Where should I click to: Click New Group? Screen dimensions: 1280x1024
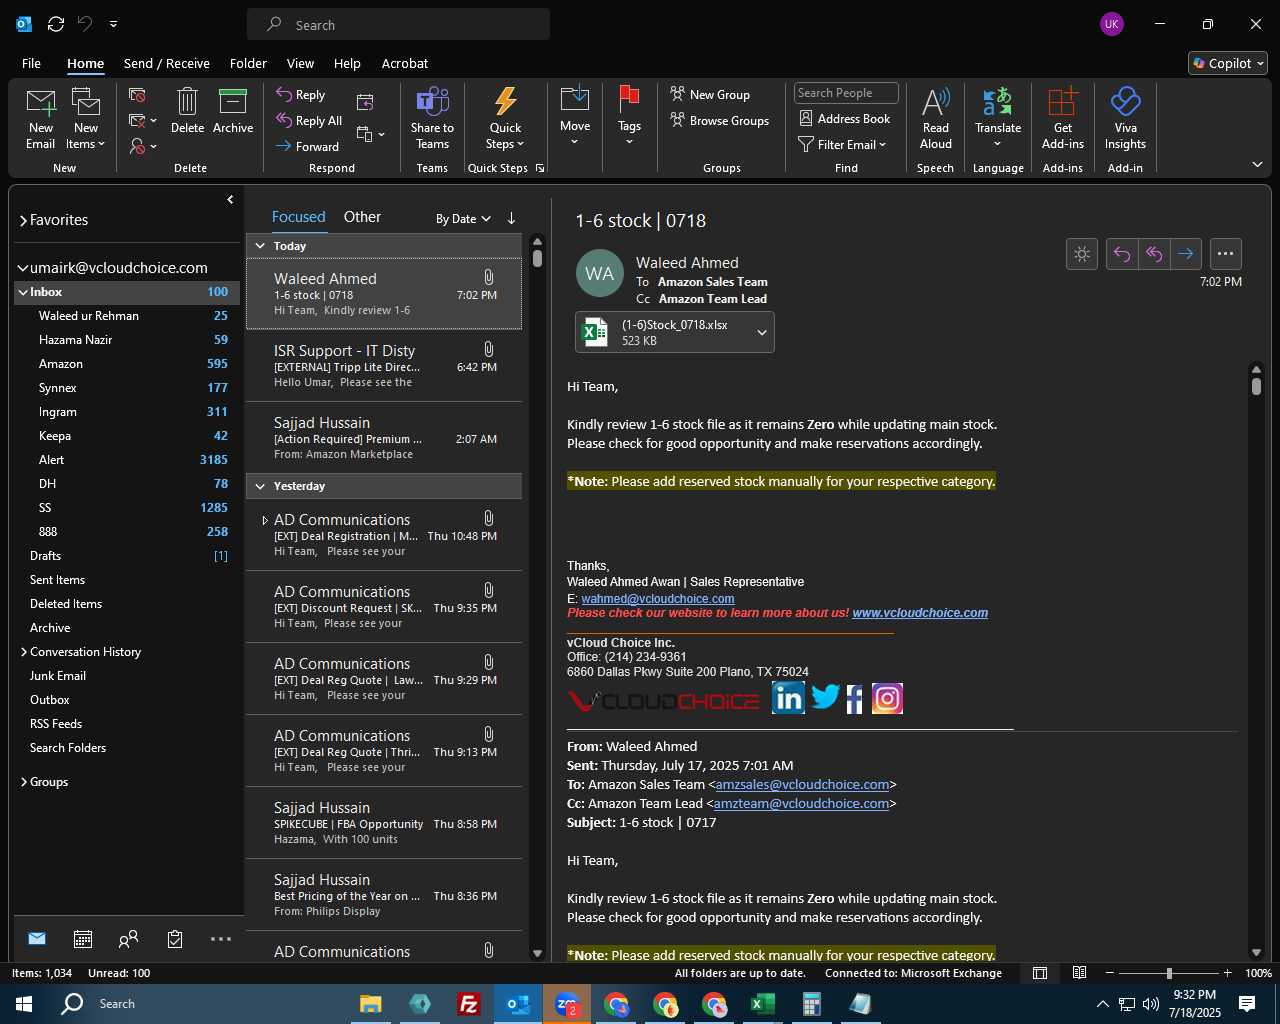click(x=710, y=95)
